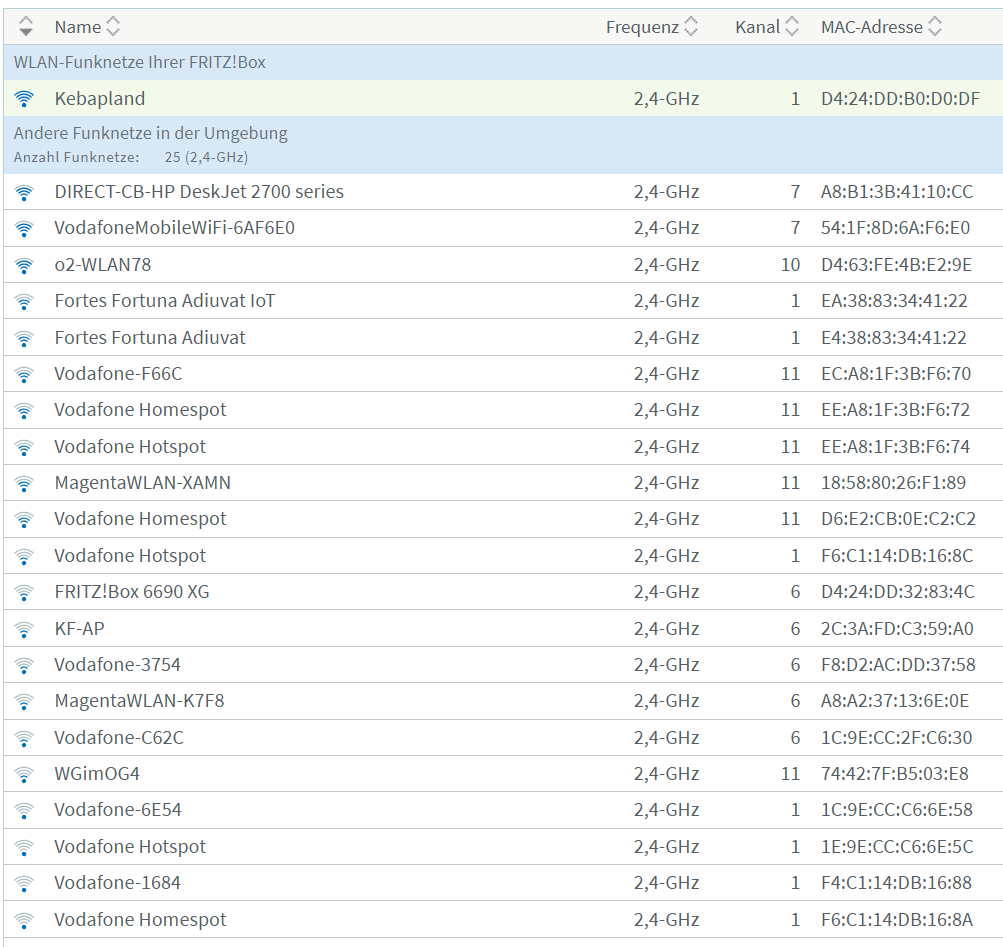Viewport: 1003px width, 947px height.
Task: Click the signal icon for MagentaWLAN-XAMN
Action: pyautogui.click(x=24, y=483)
